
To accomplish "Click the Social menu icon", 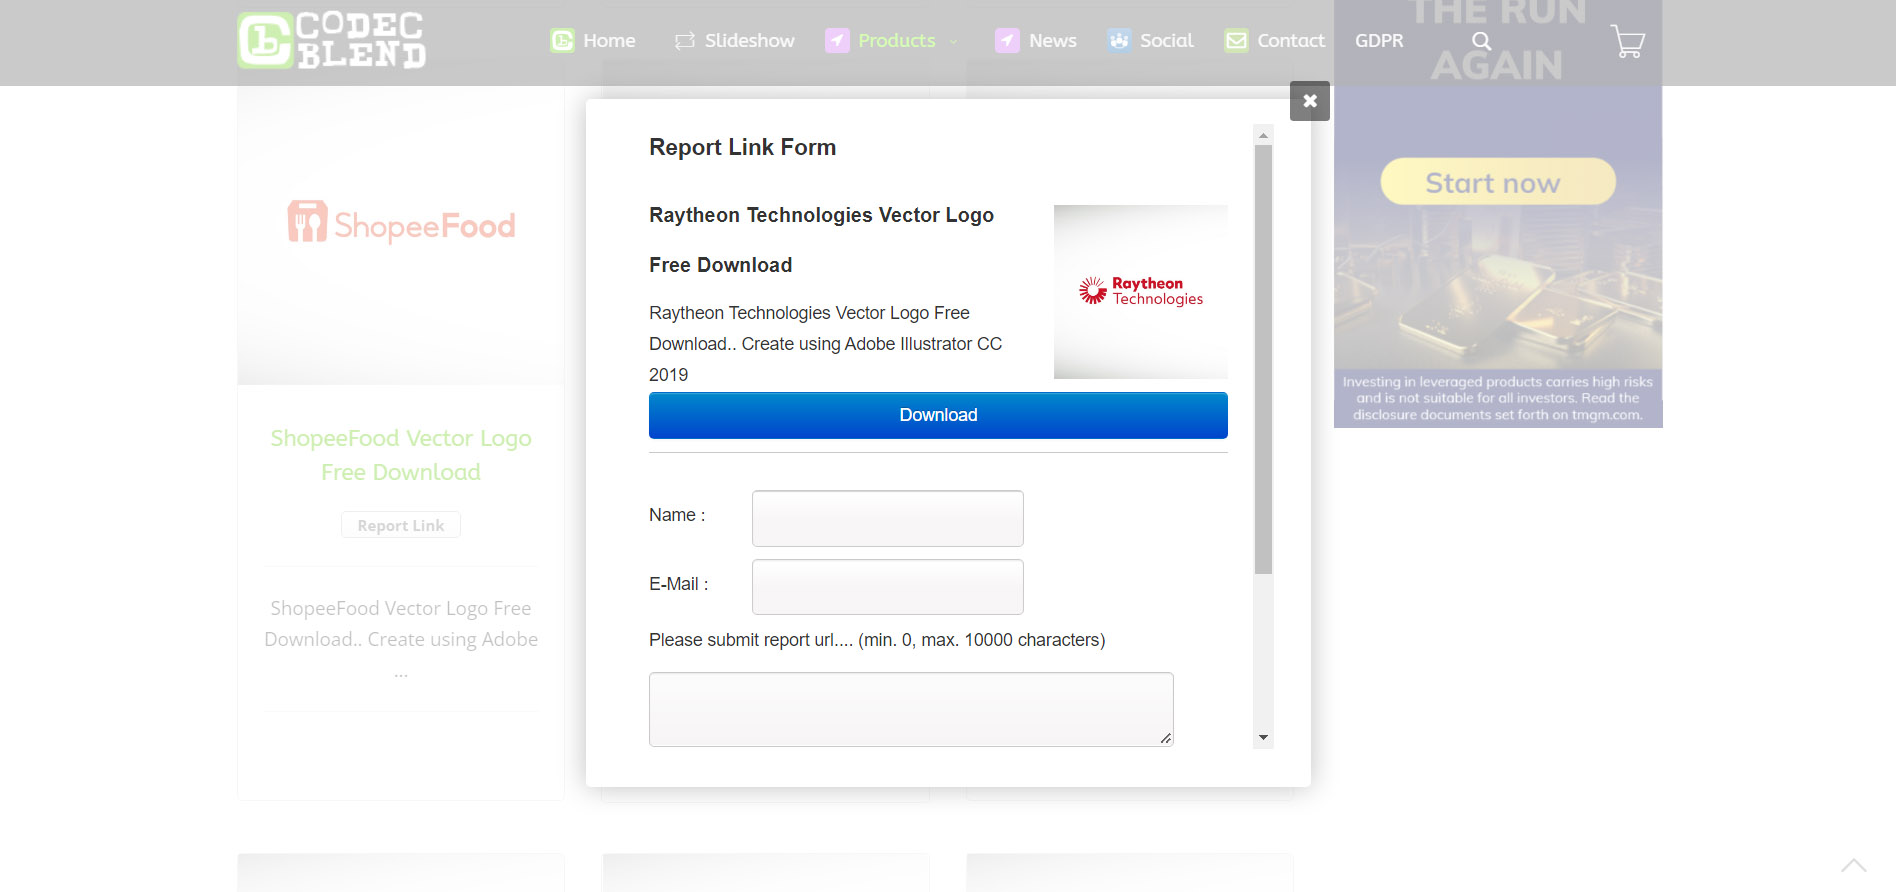I will (x=1119, y=41).
